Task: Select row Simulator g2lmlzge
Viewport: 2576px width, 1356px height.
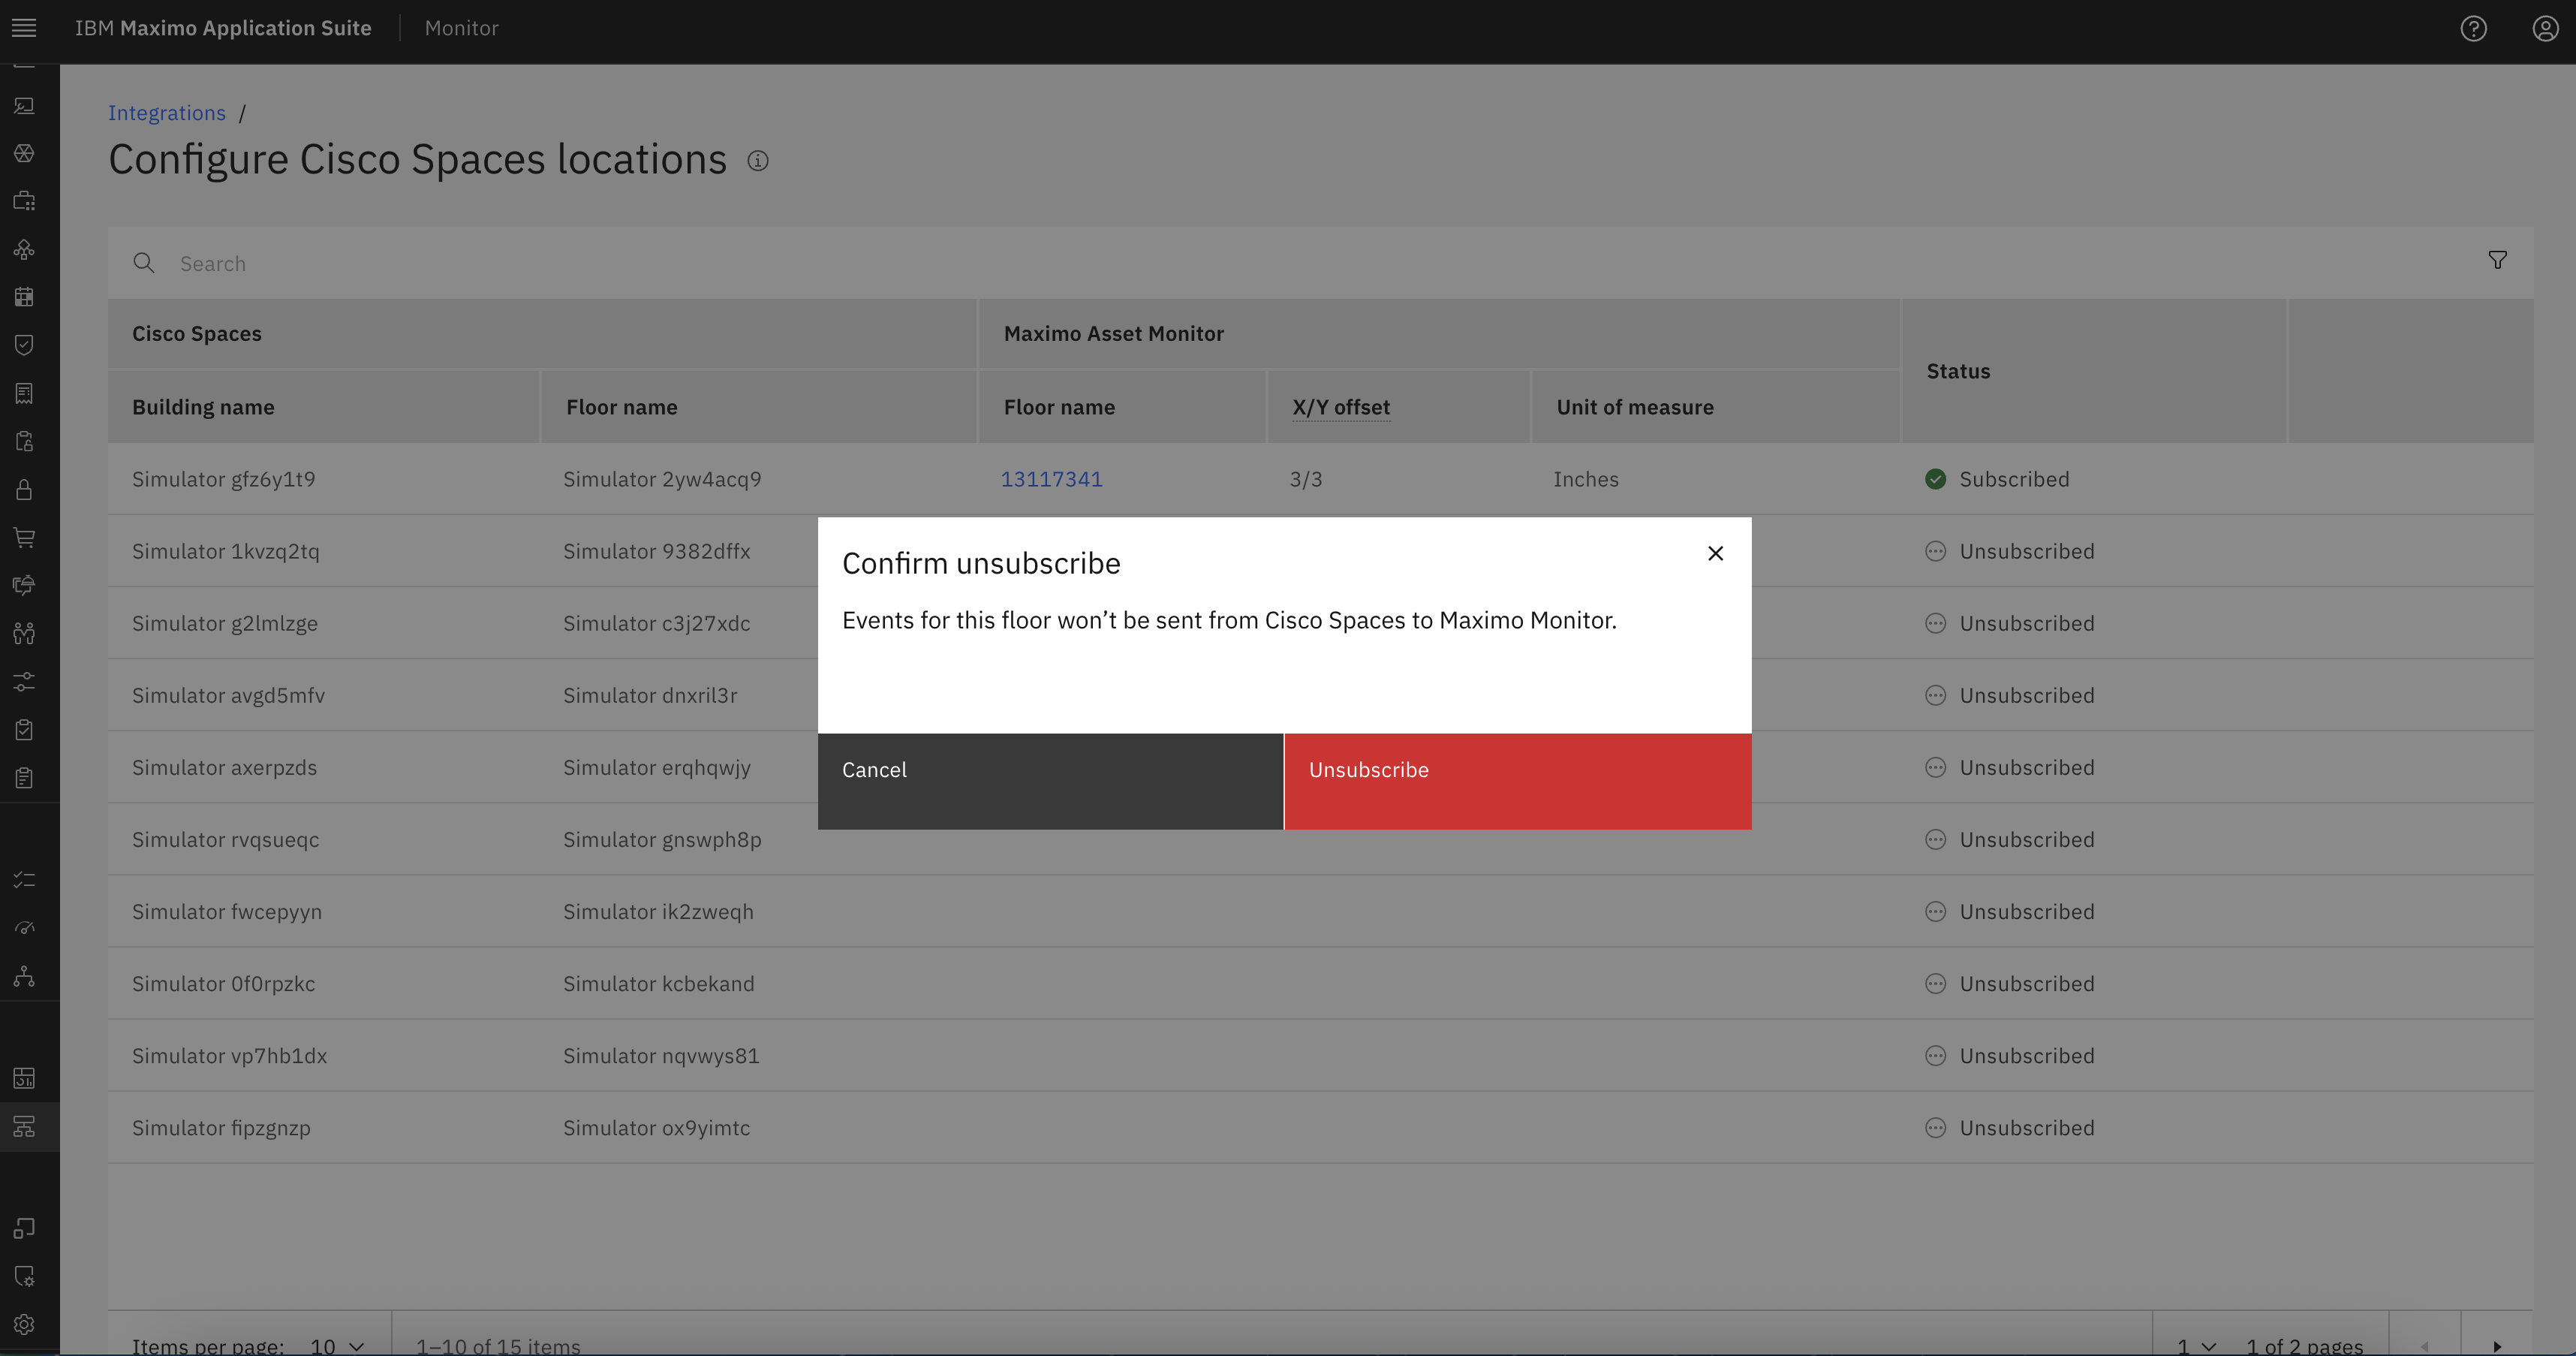Action: click(1320, 623)
